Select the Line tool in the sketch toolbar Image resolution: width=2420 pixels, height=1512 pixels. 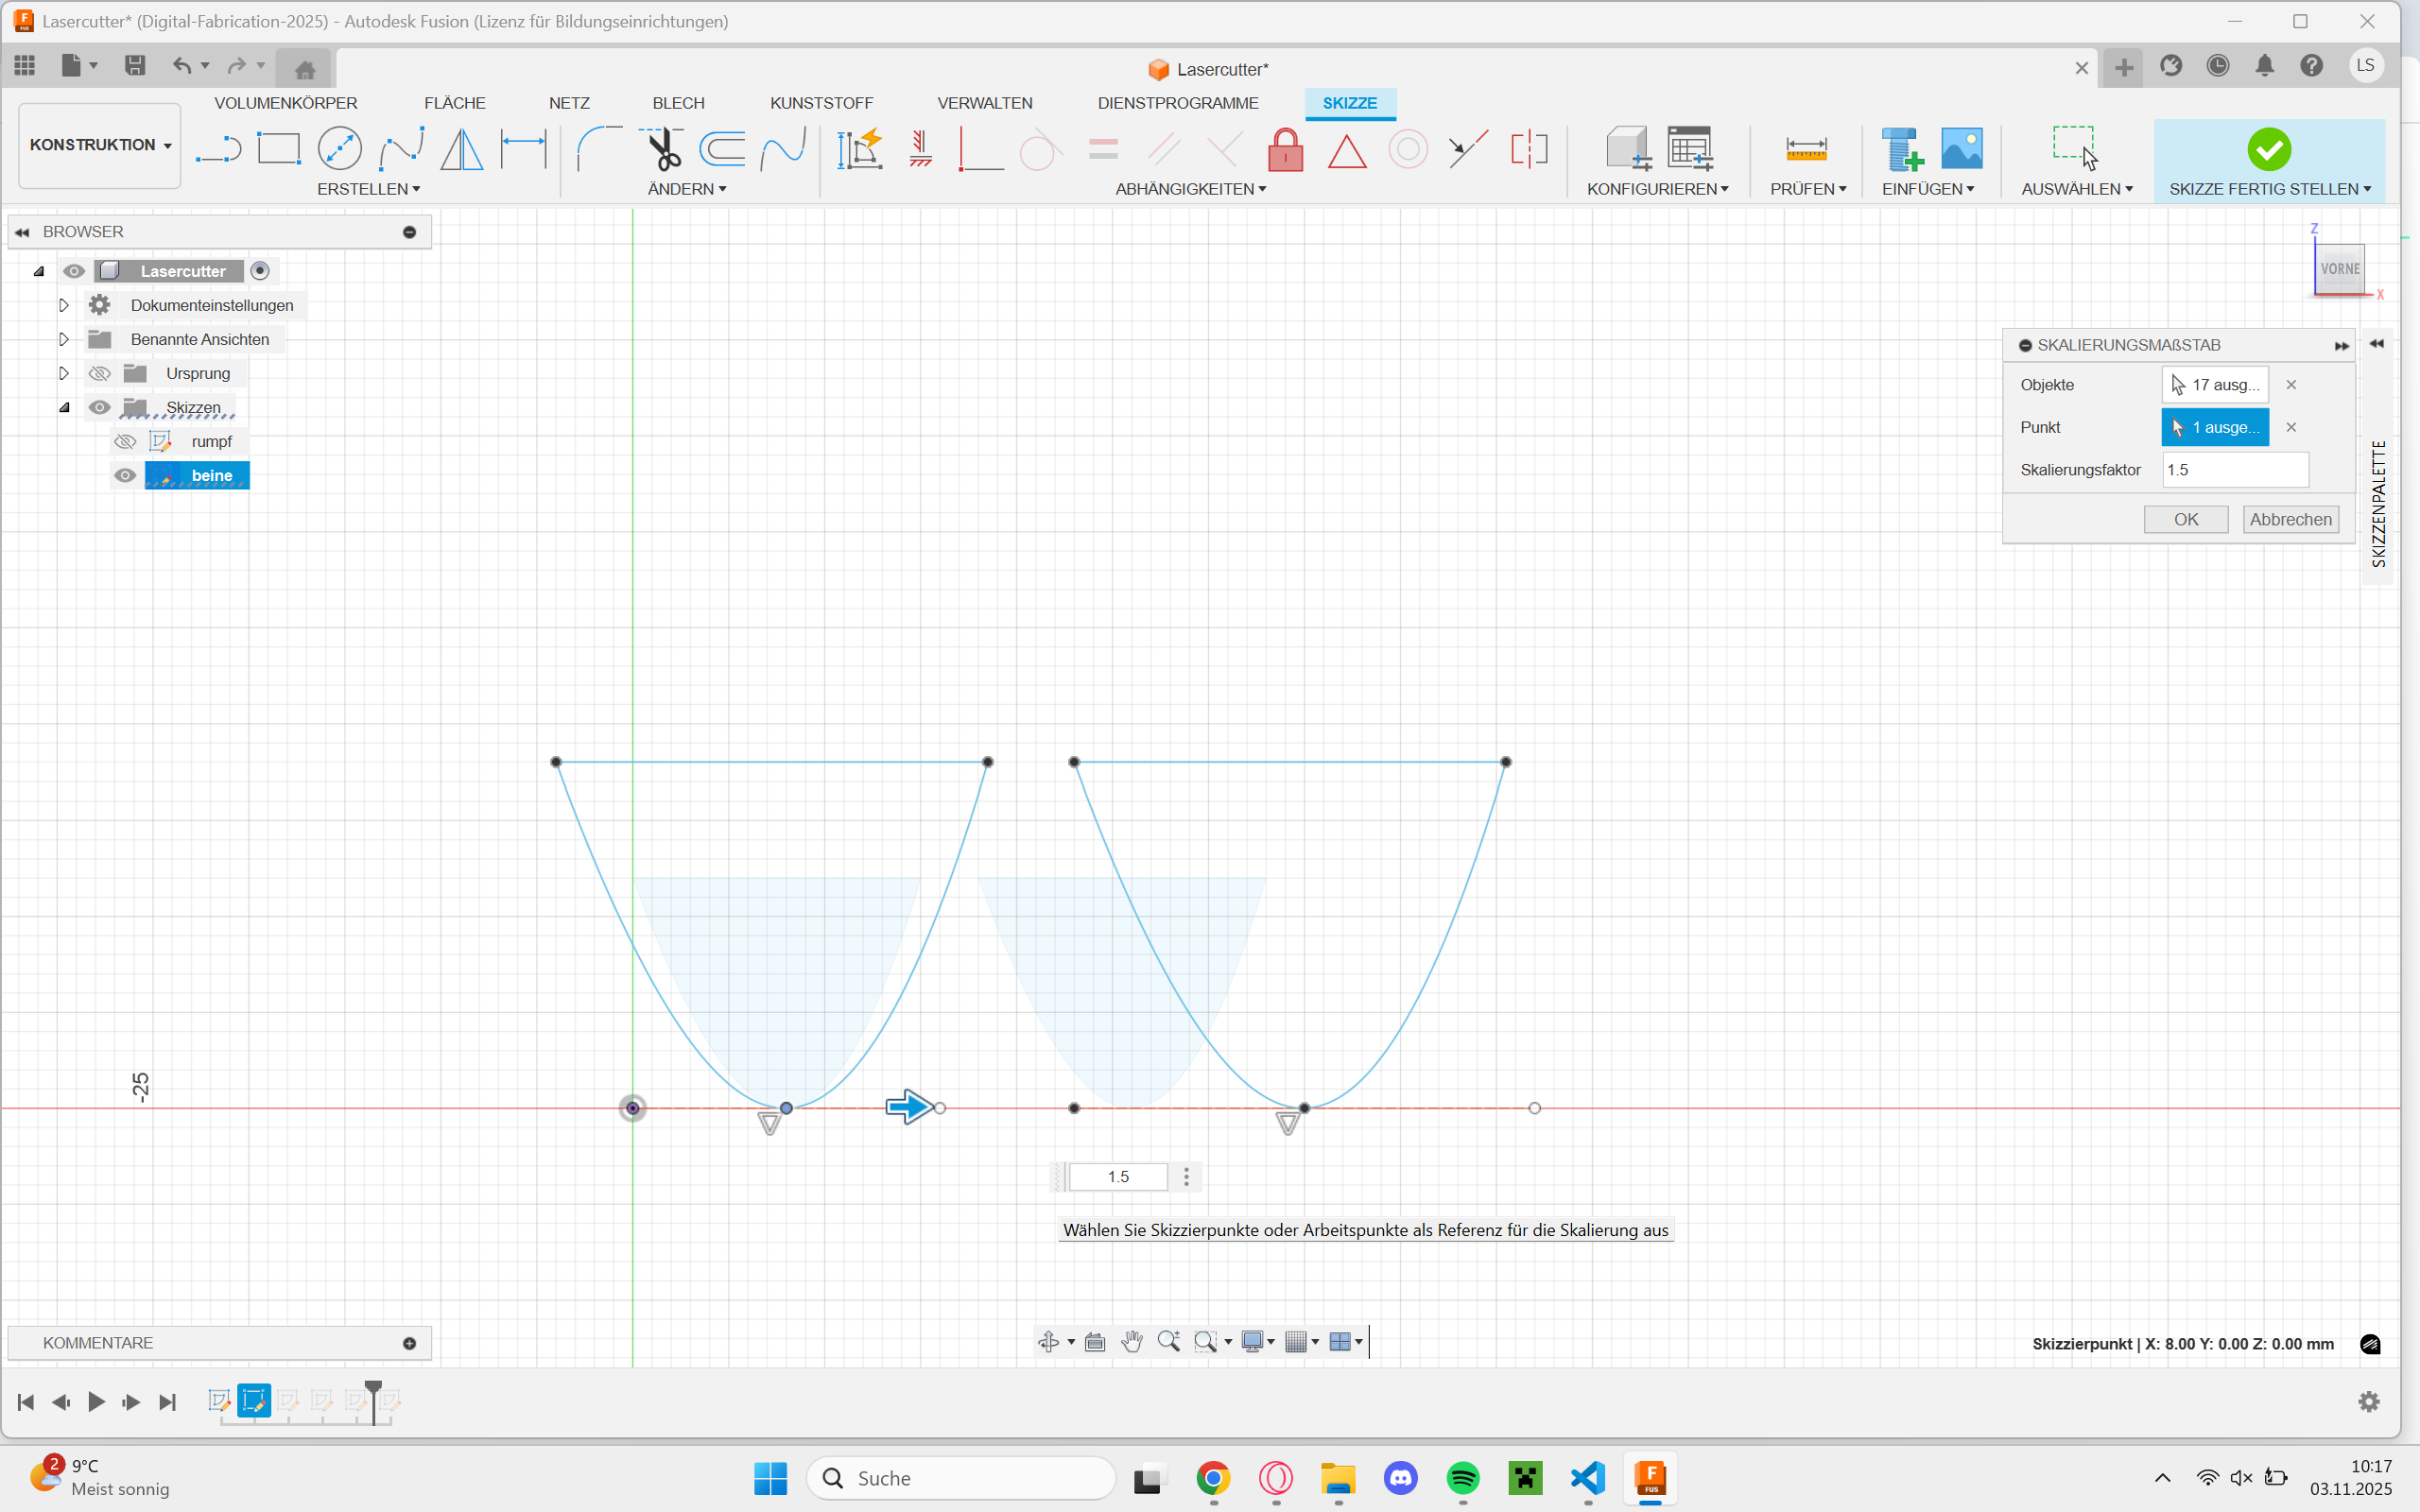[218, 150]
